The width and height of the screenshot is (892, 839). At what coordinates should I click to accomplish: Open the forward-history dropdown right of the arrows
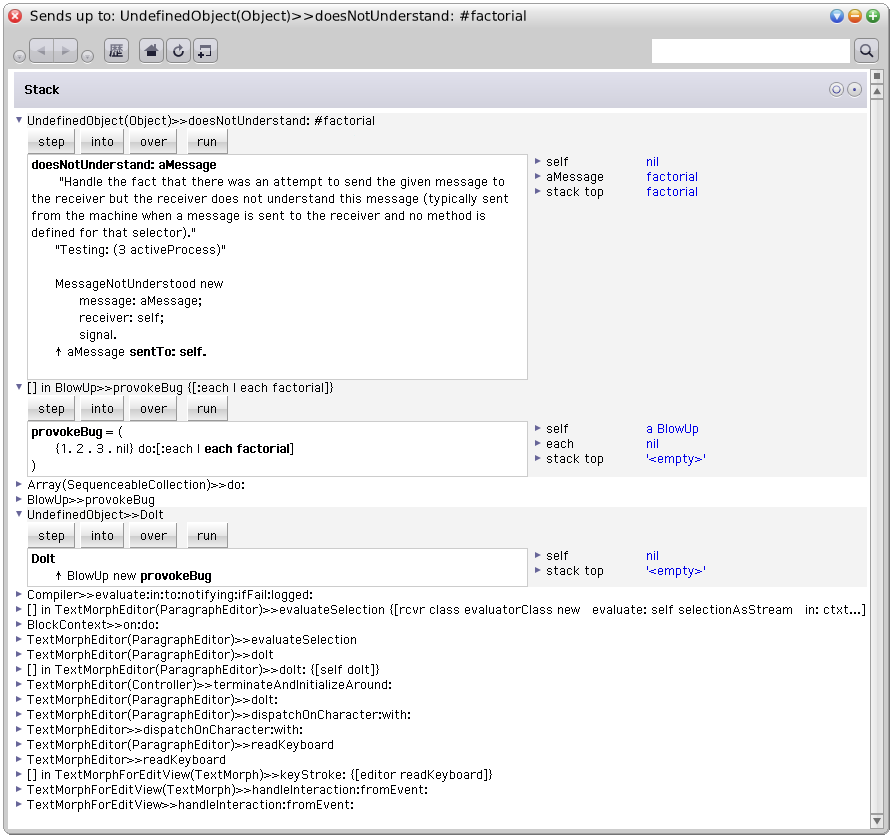[88, 56]
